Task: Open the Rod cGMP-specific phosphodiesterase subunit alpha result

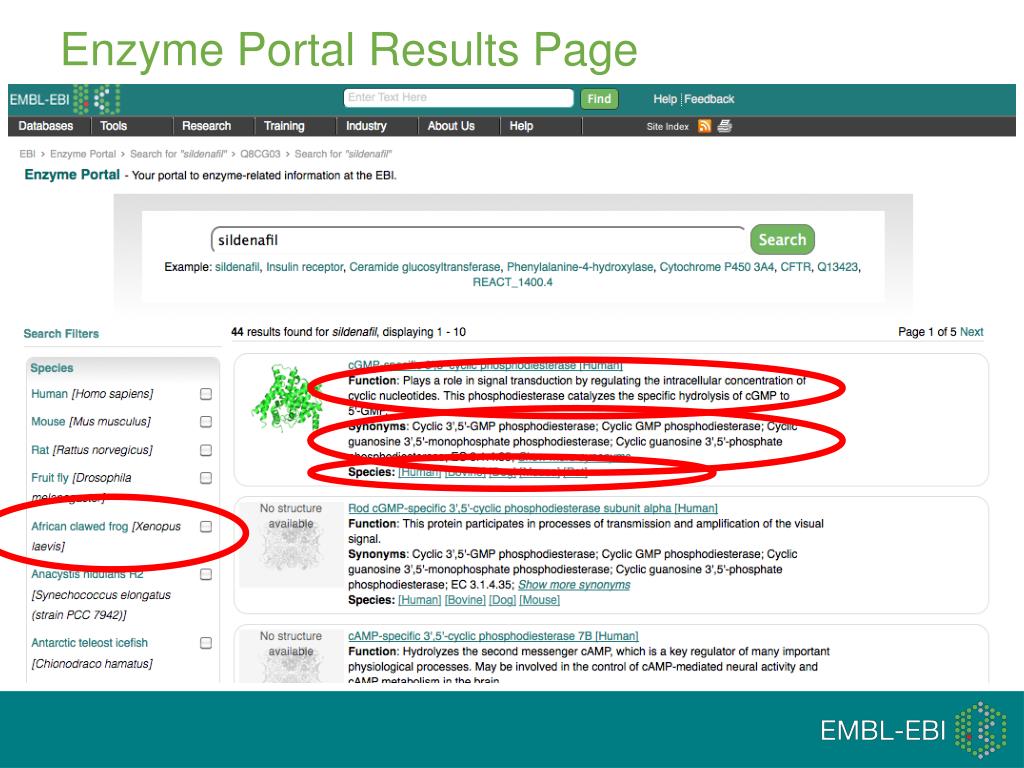Action: (x=533, y=508)
